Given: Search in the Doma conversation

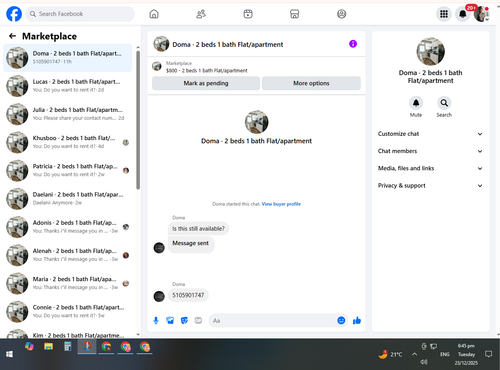Looking at the screenshot, I should (x=444, y=103).
